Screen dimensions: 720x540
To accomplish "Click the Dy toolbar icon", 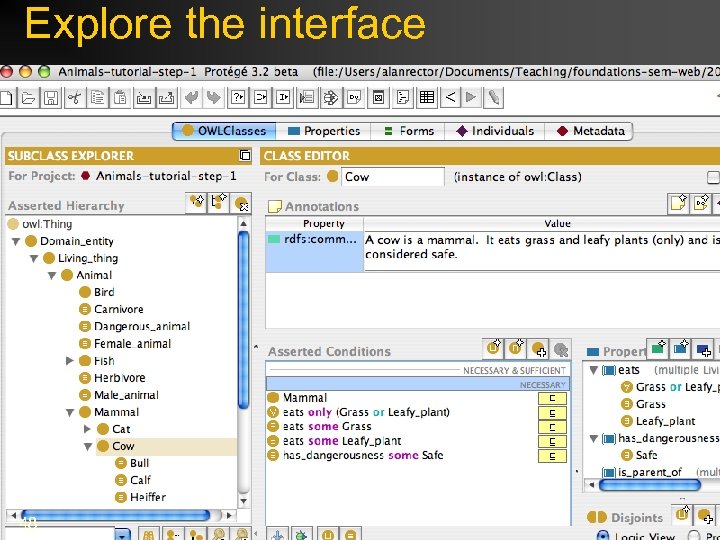I will (355, 98).
